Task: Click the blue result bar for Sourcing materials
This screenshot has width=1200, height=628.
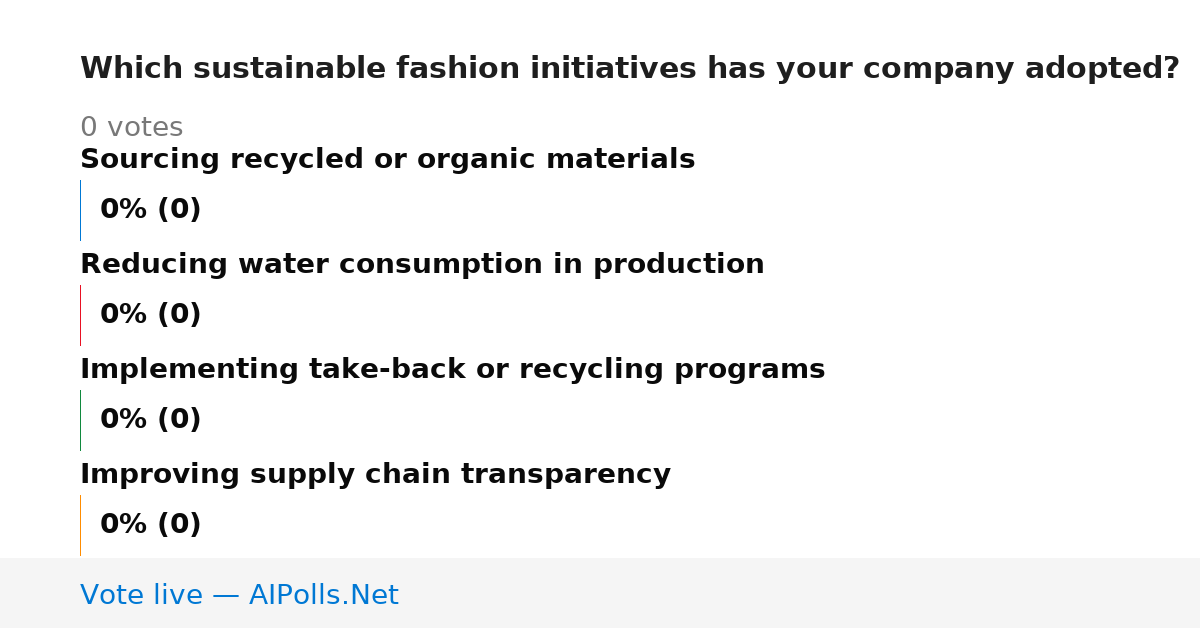Action: pyautogui.click(x=80, y=210)
